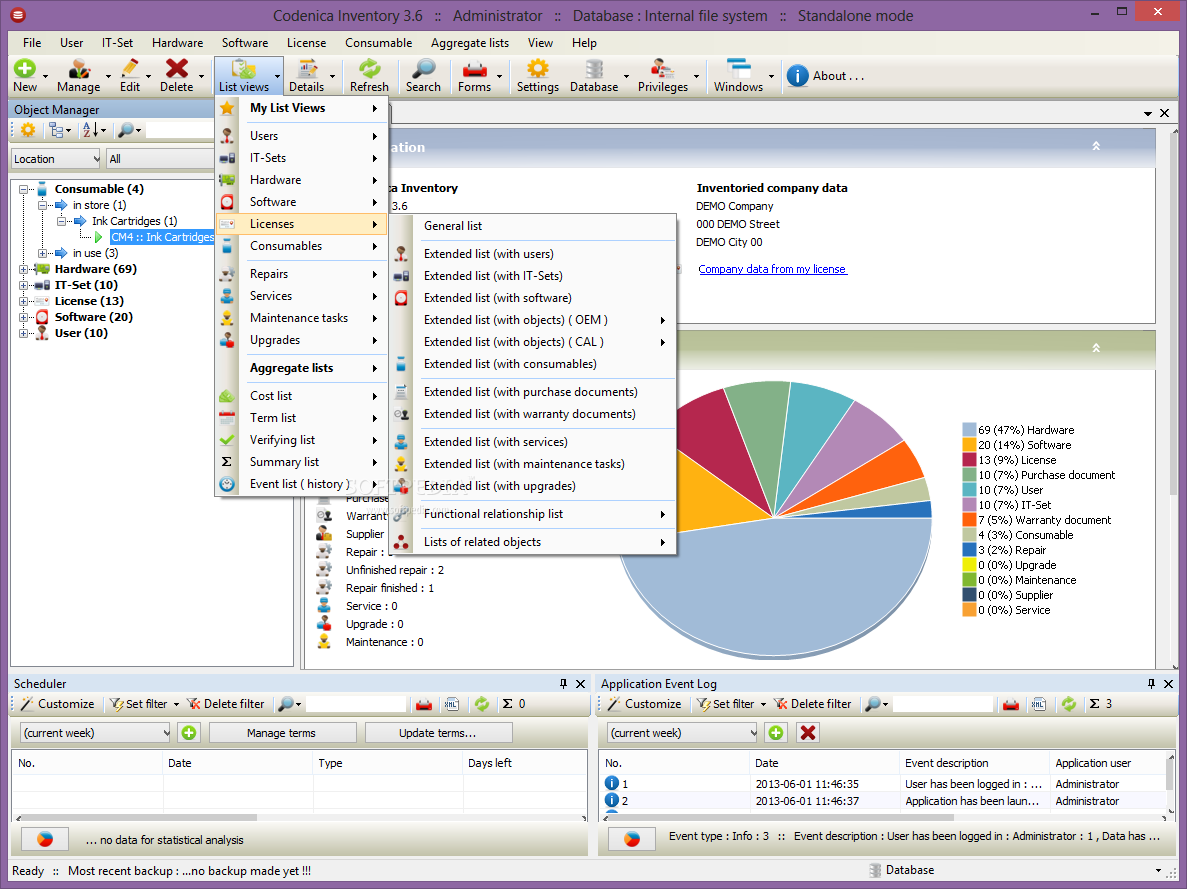The height and width of the screenshot is (889, 1187).
Task: Expand the License (13) tree node
Action: [x=23, y=301]
